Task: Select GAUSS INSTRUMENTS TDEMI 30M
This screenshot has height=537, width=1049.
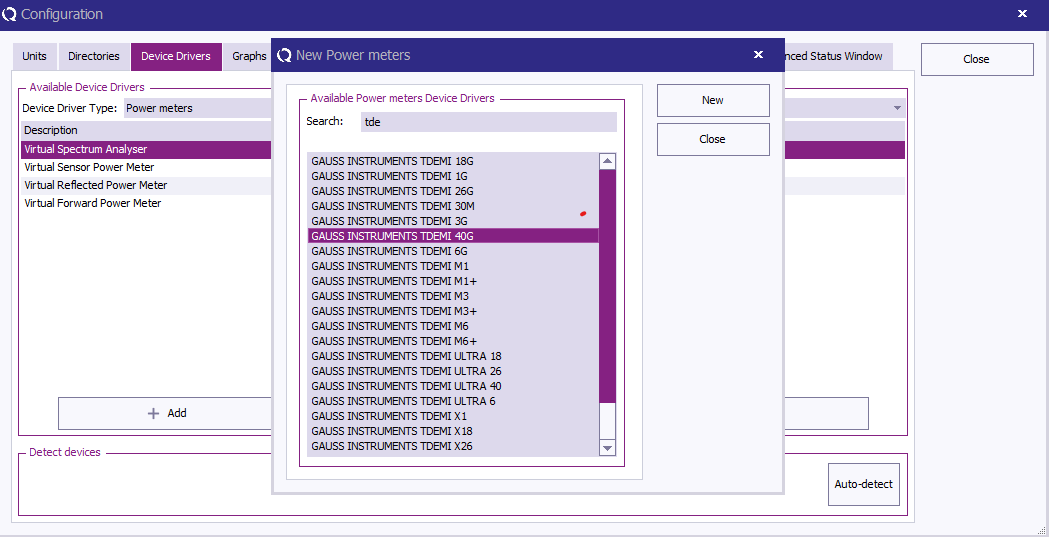Action: tap(453, 206)
